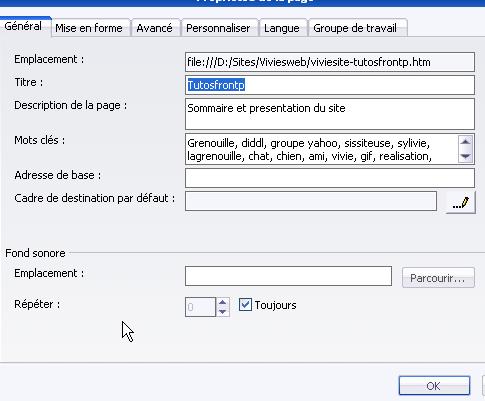This screenshot has height=401, width=485.
Task: Click the Parcourir button
Action: point(438,278)
